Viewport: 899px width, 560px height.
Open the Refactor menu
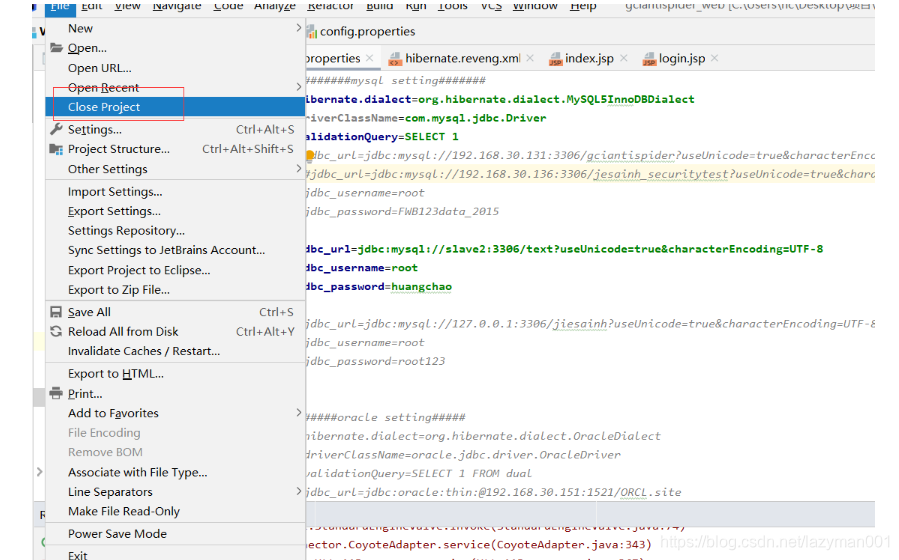pos(330,6)
